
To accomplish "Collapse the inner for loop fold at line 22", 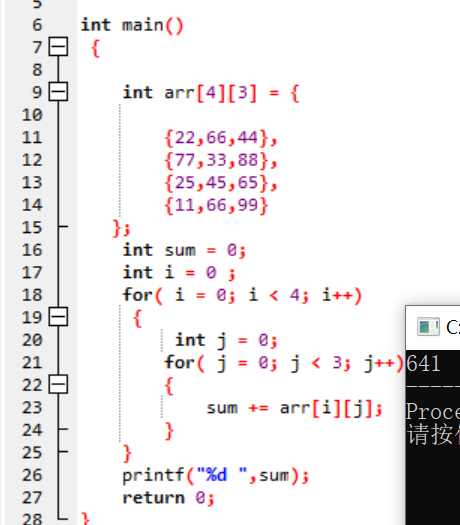I will click(x=58, y=384).
